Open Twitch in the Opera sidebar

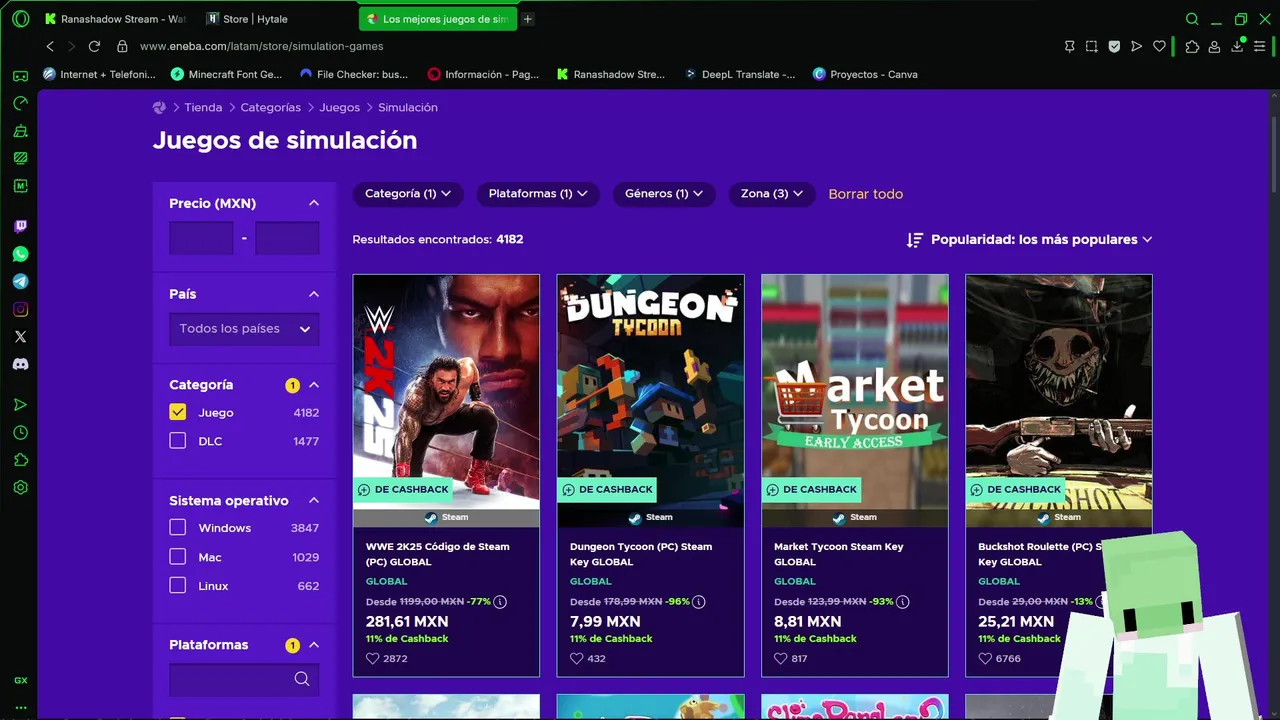(x=20, y=227)
